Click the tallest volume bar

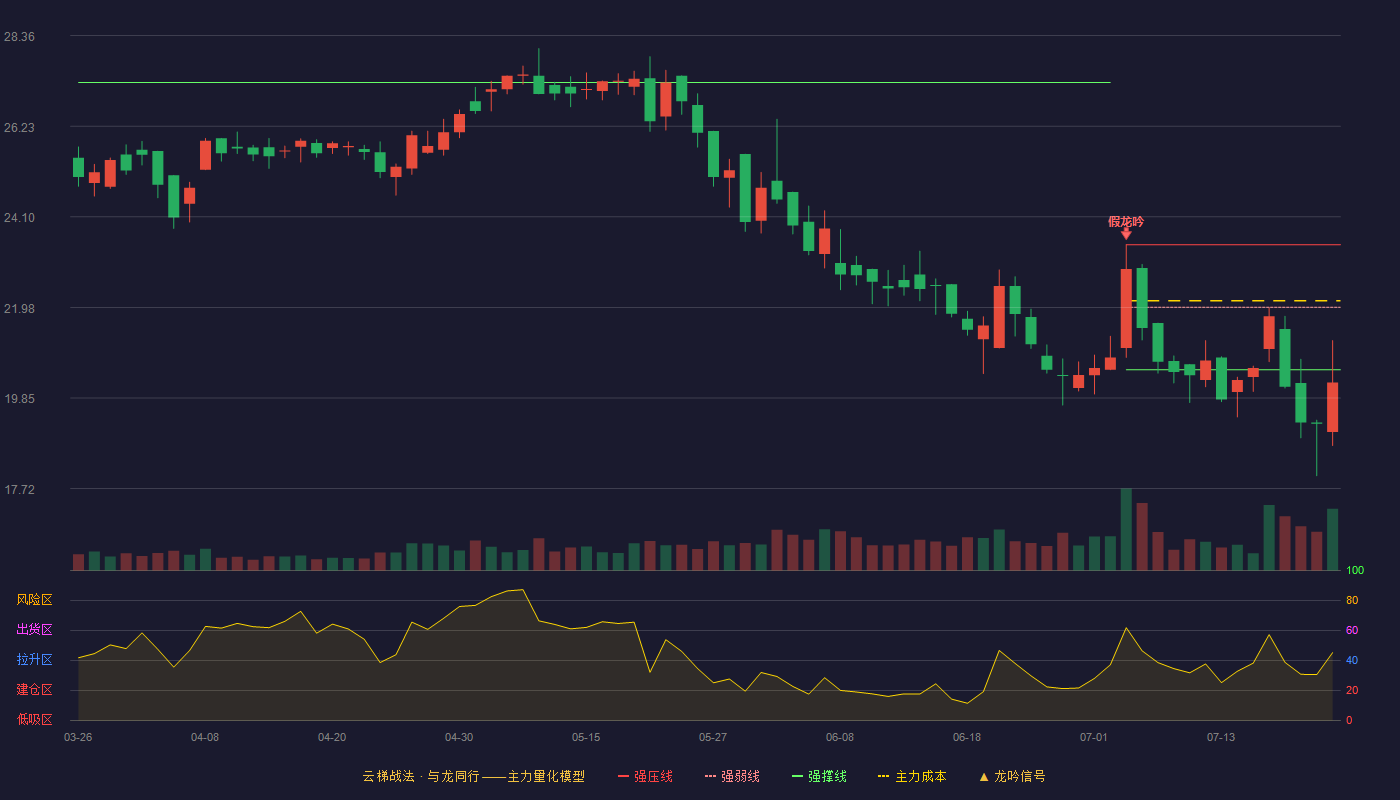(1126, 529)
